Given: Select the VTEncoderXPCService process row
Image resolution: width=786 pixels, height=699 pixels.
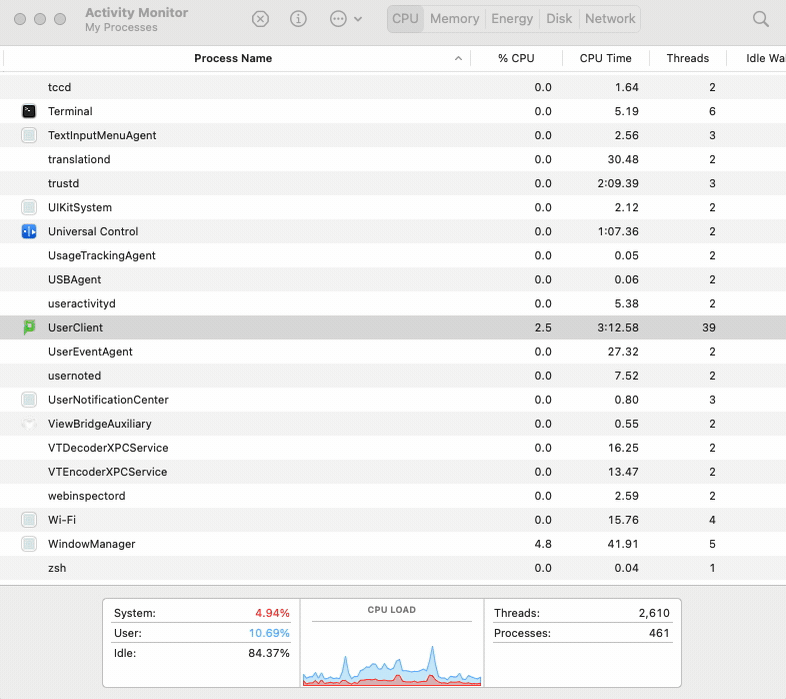Looking at the screenshot, I should pyautogui.click(x=393, y=472).
